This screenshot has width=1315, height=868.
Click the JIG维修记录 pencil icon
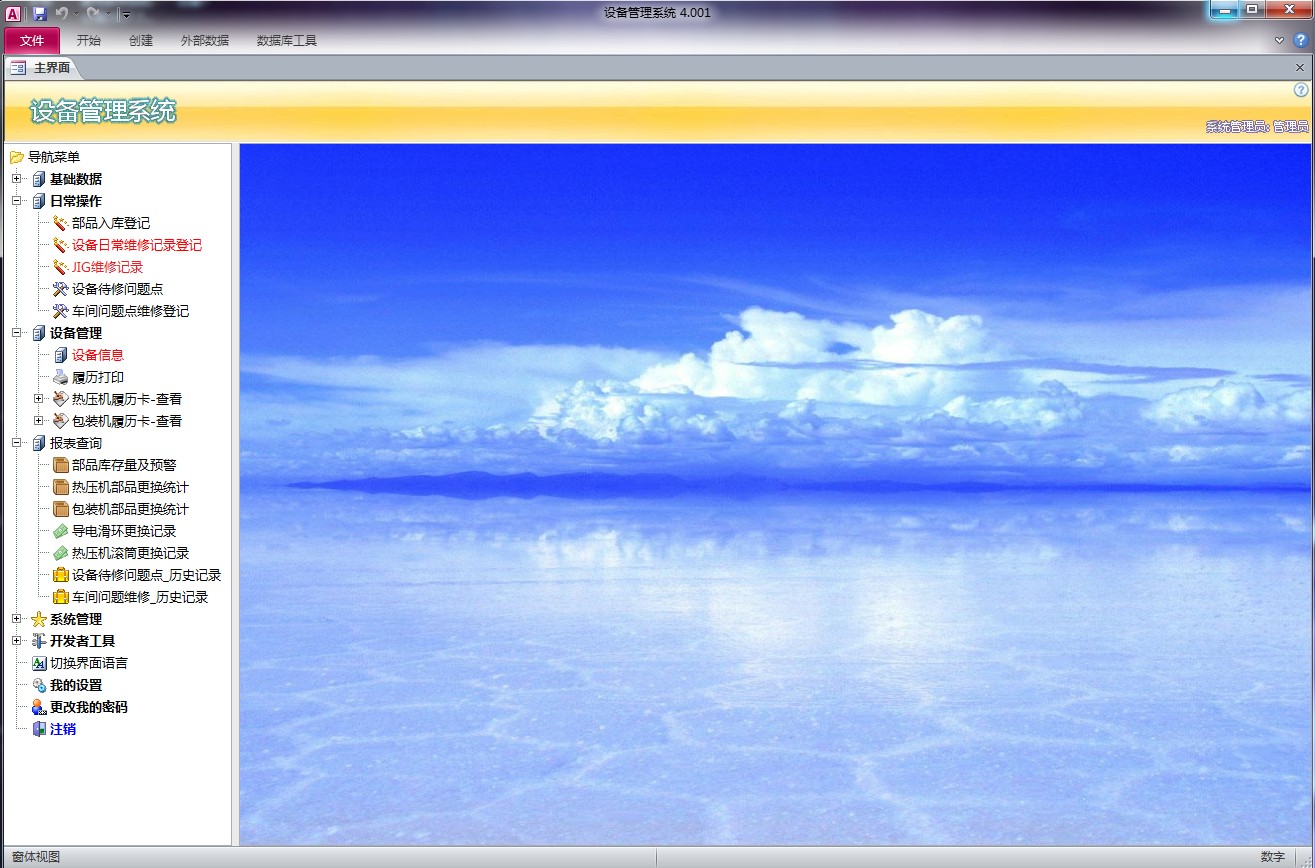point(61,267)
